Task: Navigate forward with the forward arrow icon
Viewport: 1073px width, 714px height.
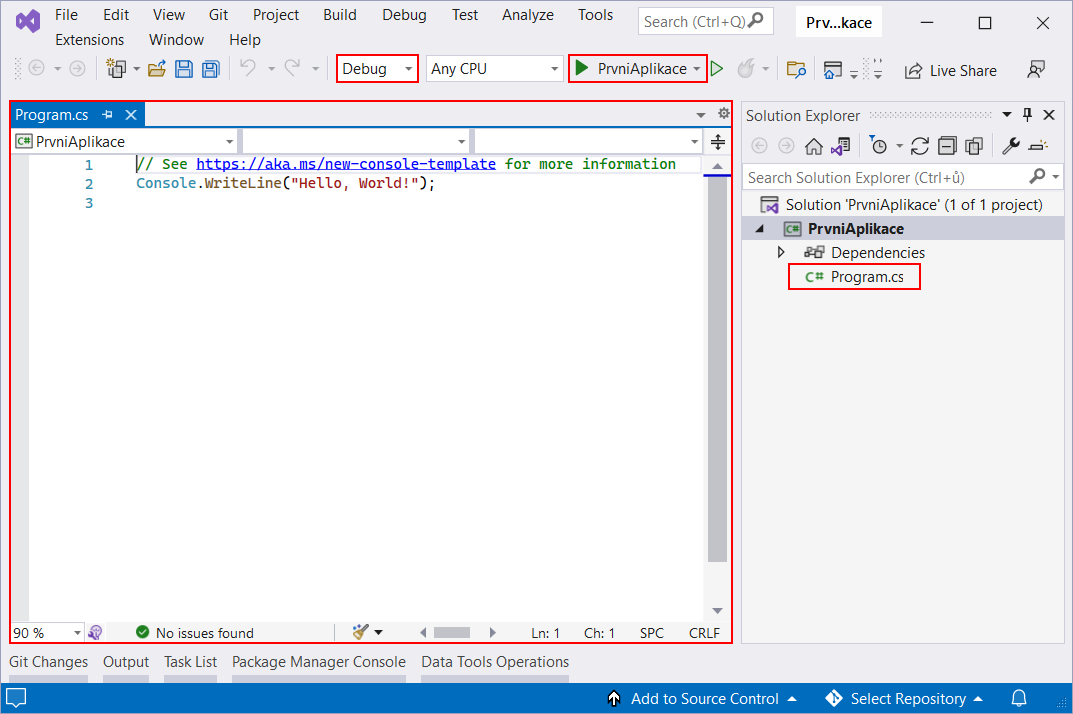Action: point(77,68)
